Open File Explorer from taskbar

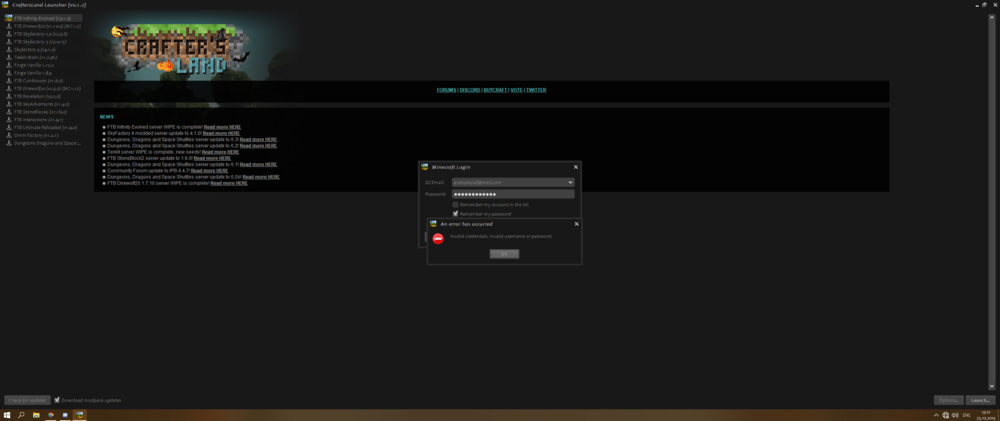(36, 414)
